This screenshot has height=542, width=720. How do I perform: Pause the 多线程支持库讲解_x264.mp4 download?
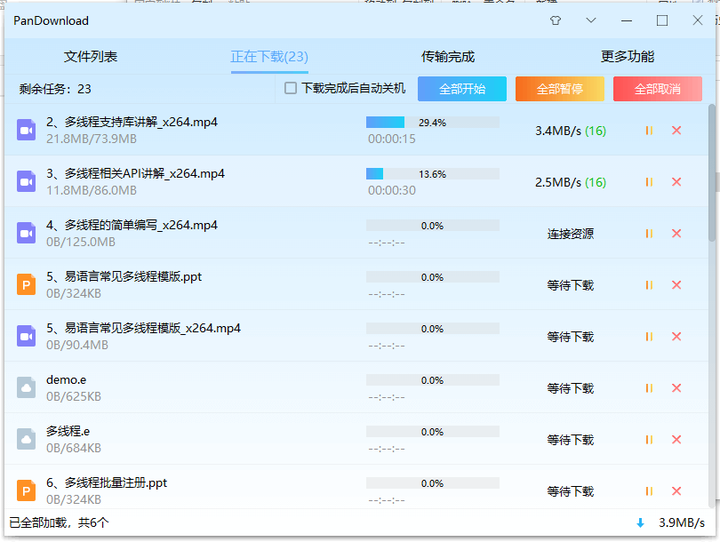coord(649,130)
